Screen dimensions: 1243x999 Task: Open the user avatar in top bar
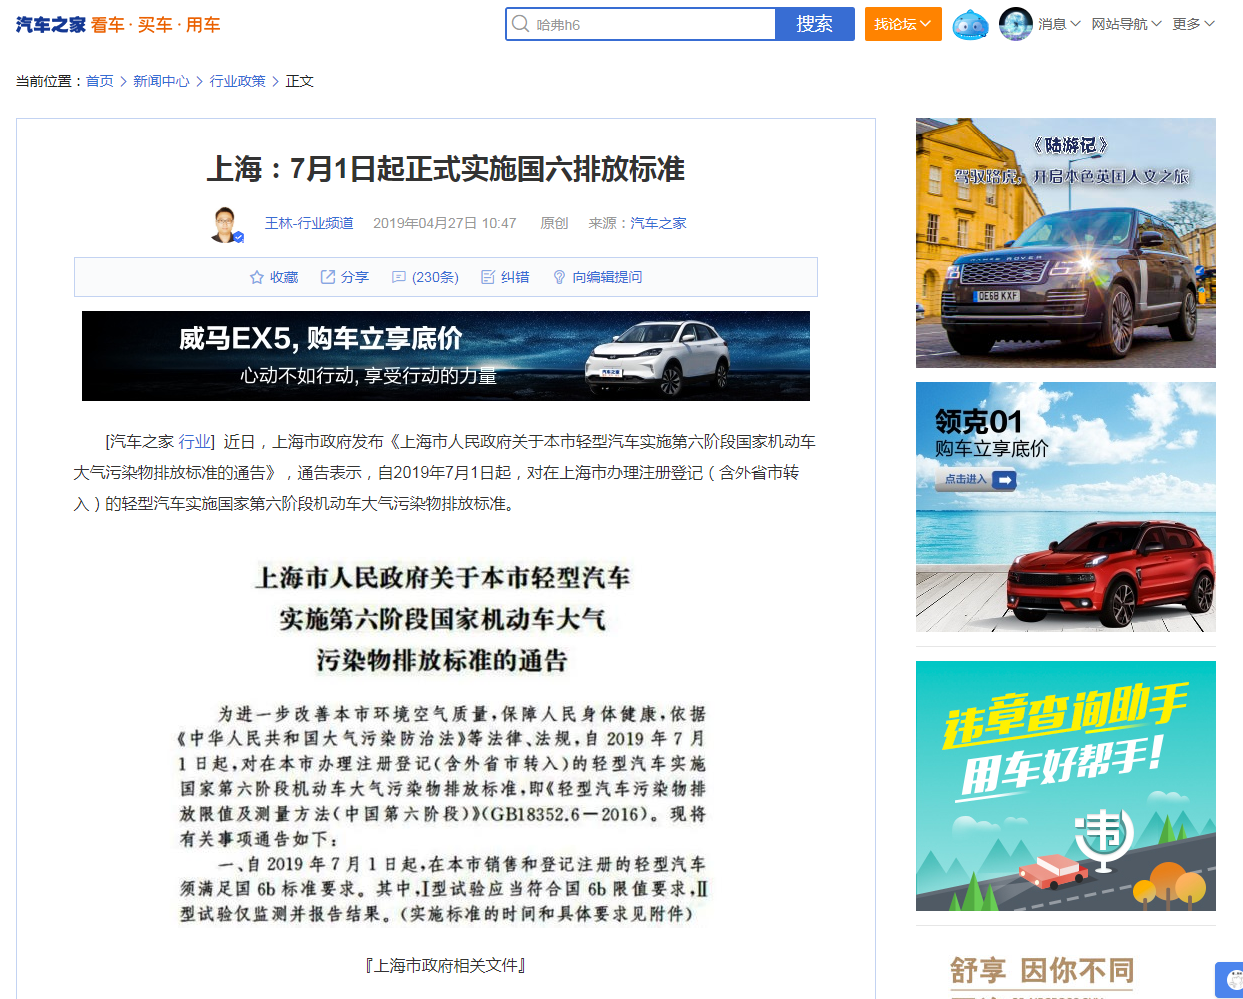tap(1016, 24)
